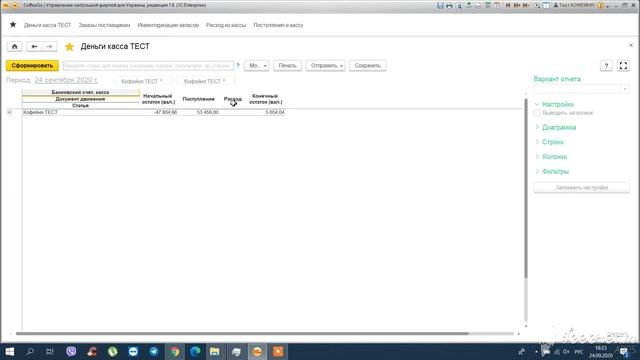Select the Конечный остаток column header
The width and height of the screenshot is (640, 360).
click(266, 99)
